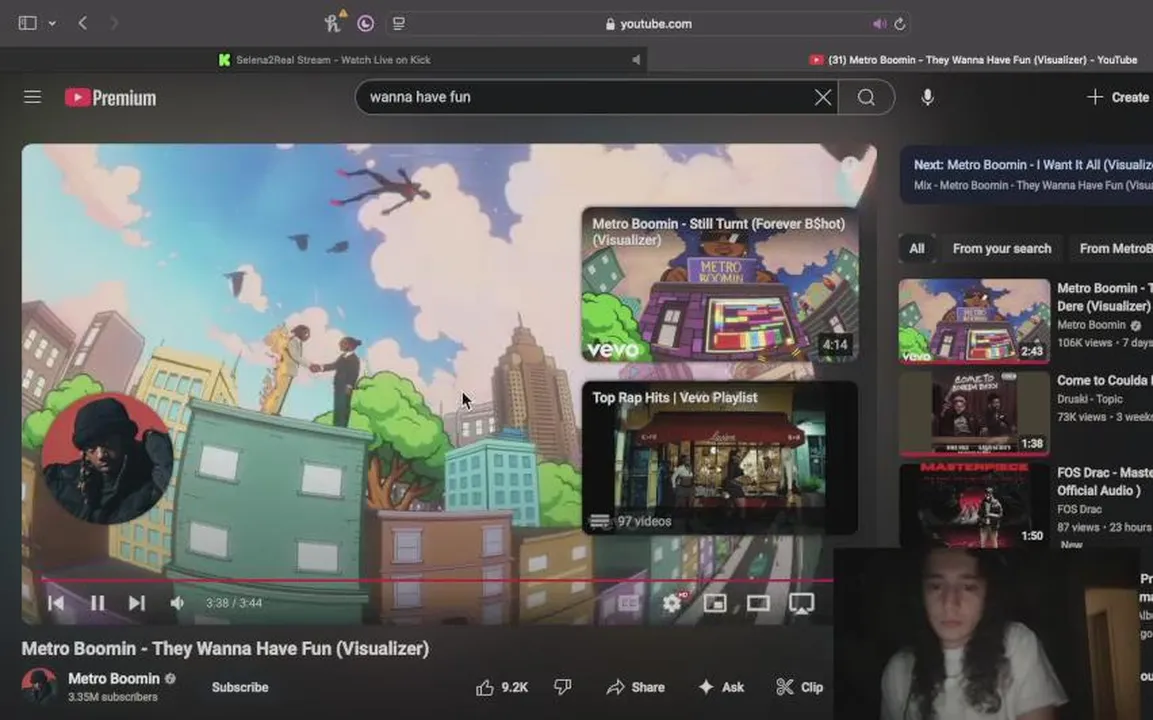Image resolution: width=1153 pixels, height=720 pixels.
Task: Open the sidebar dropdown chevron
Action: (x=52, y=24)
